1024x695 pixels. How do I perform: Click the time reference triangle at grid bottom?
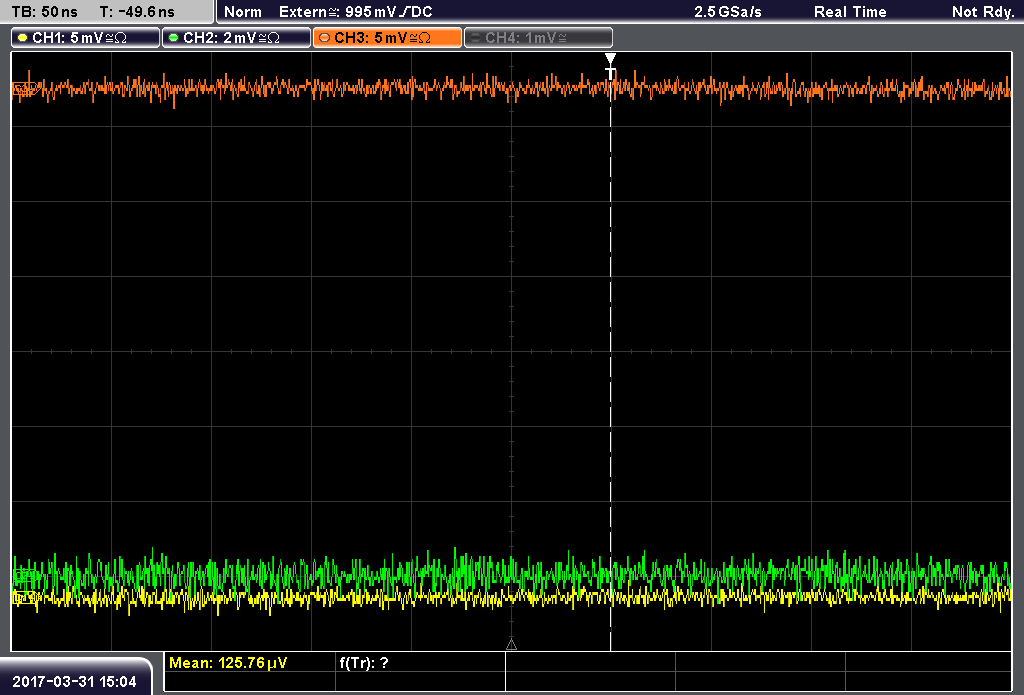[x=511, y=645]
